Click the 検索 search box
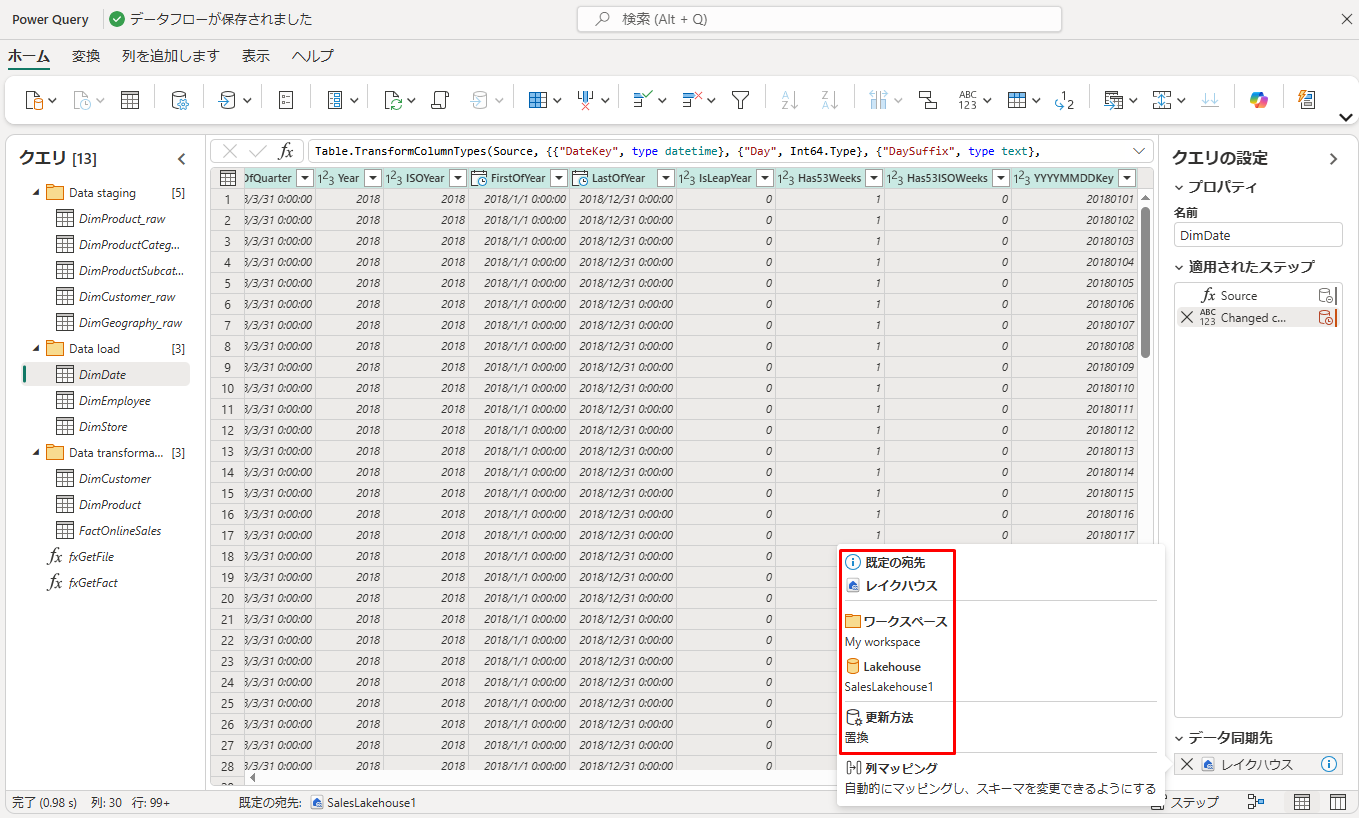The height and width of the screenshot is (818, 1359). coord(818,19)
